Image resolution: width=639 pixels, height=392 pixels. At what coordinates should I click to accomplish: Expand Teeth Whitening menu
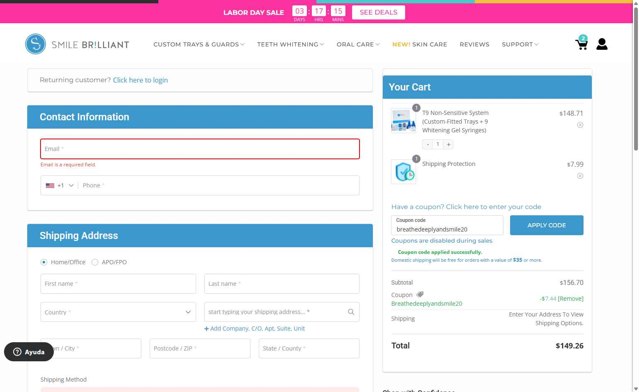coord(290,44)
